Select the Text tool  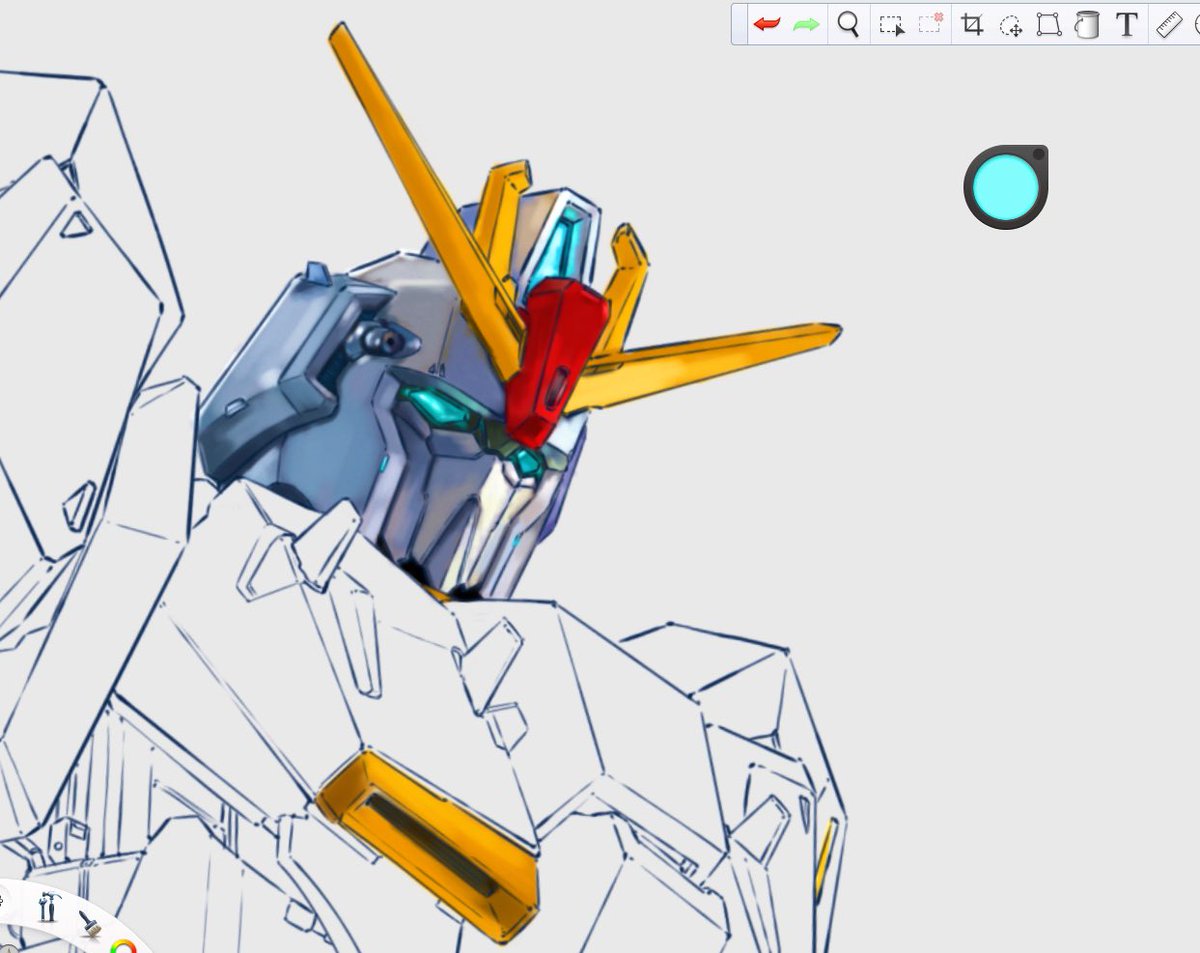coord(1127,24)
